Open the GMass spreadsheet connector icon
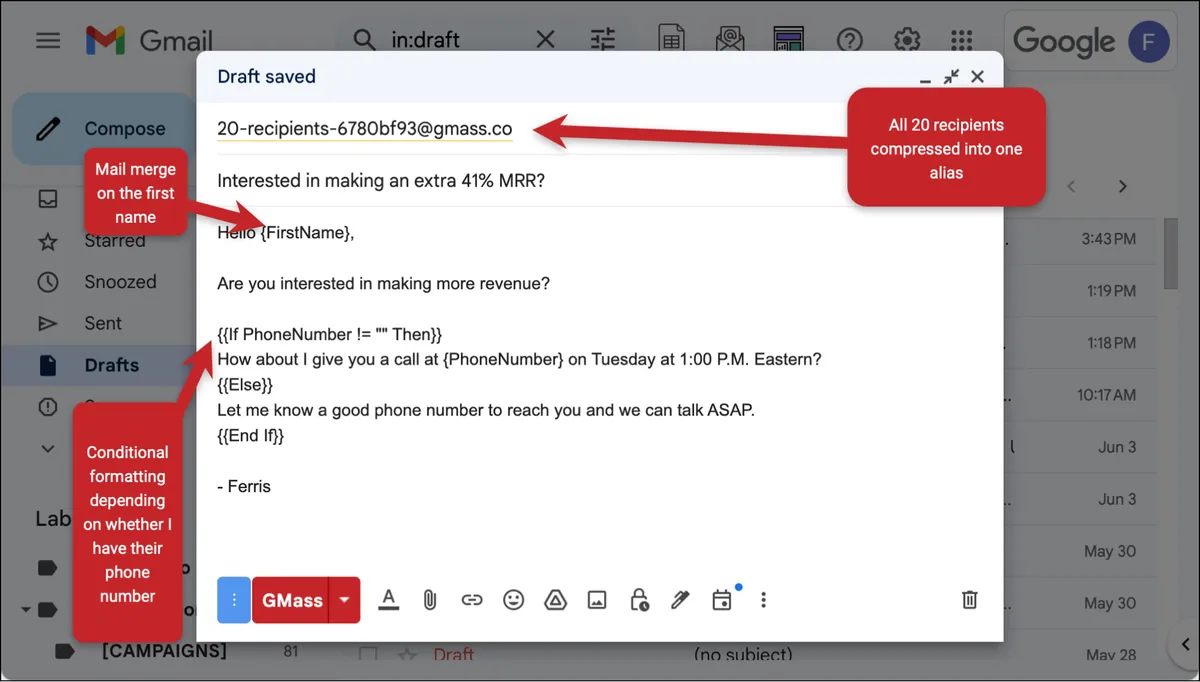 671,40
